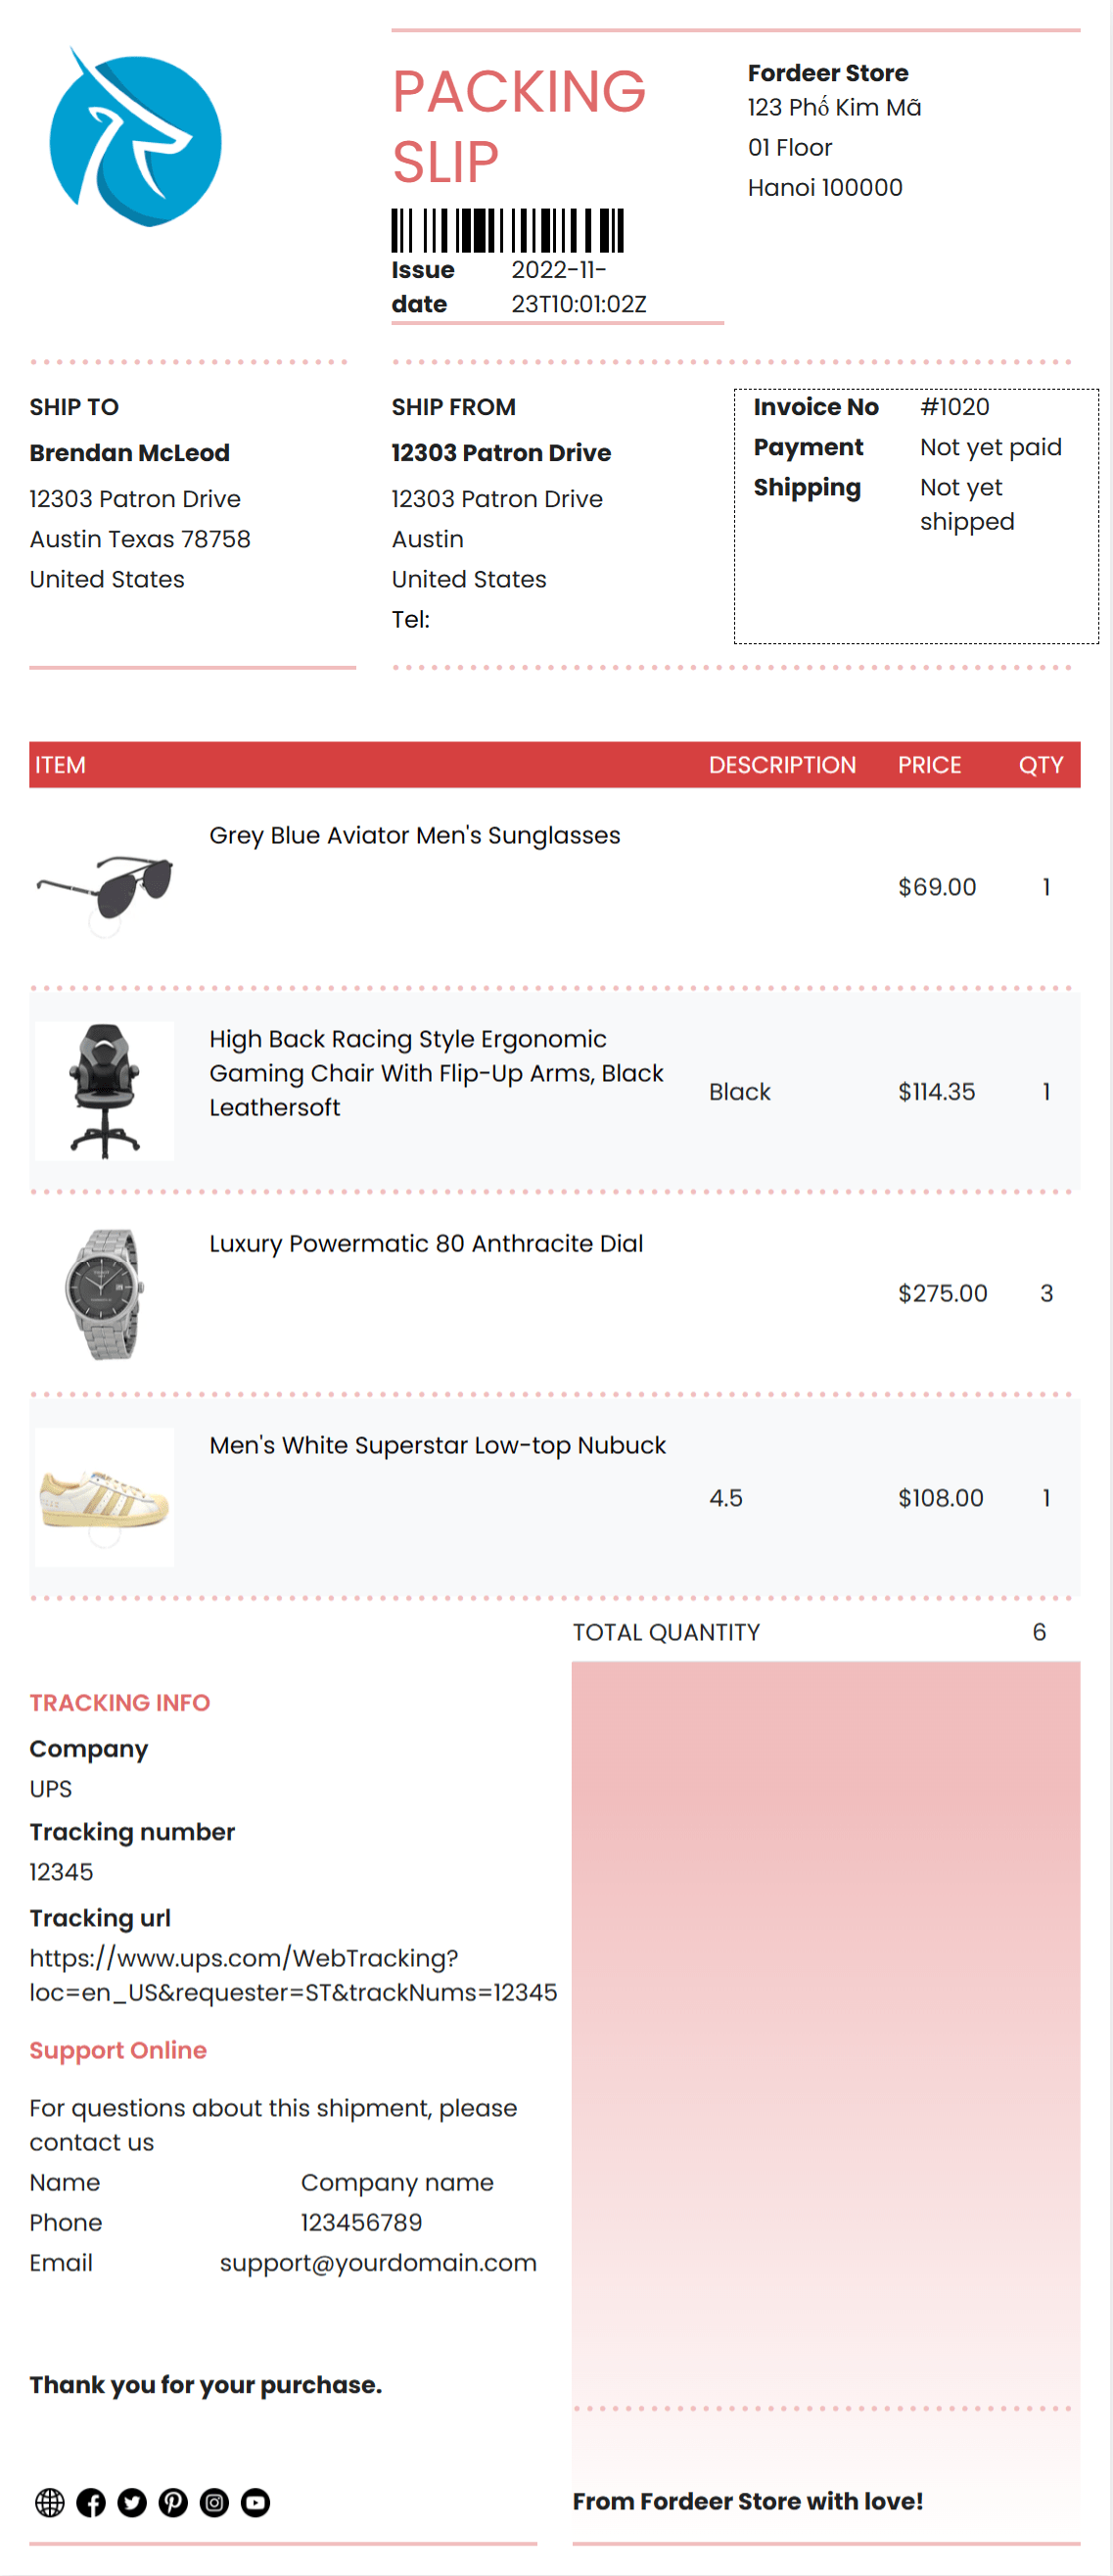Click the blue deer store logo

(135, 137)
